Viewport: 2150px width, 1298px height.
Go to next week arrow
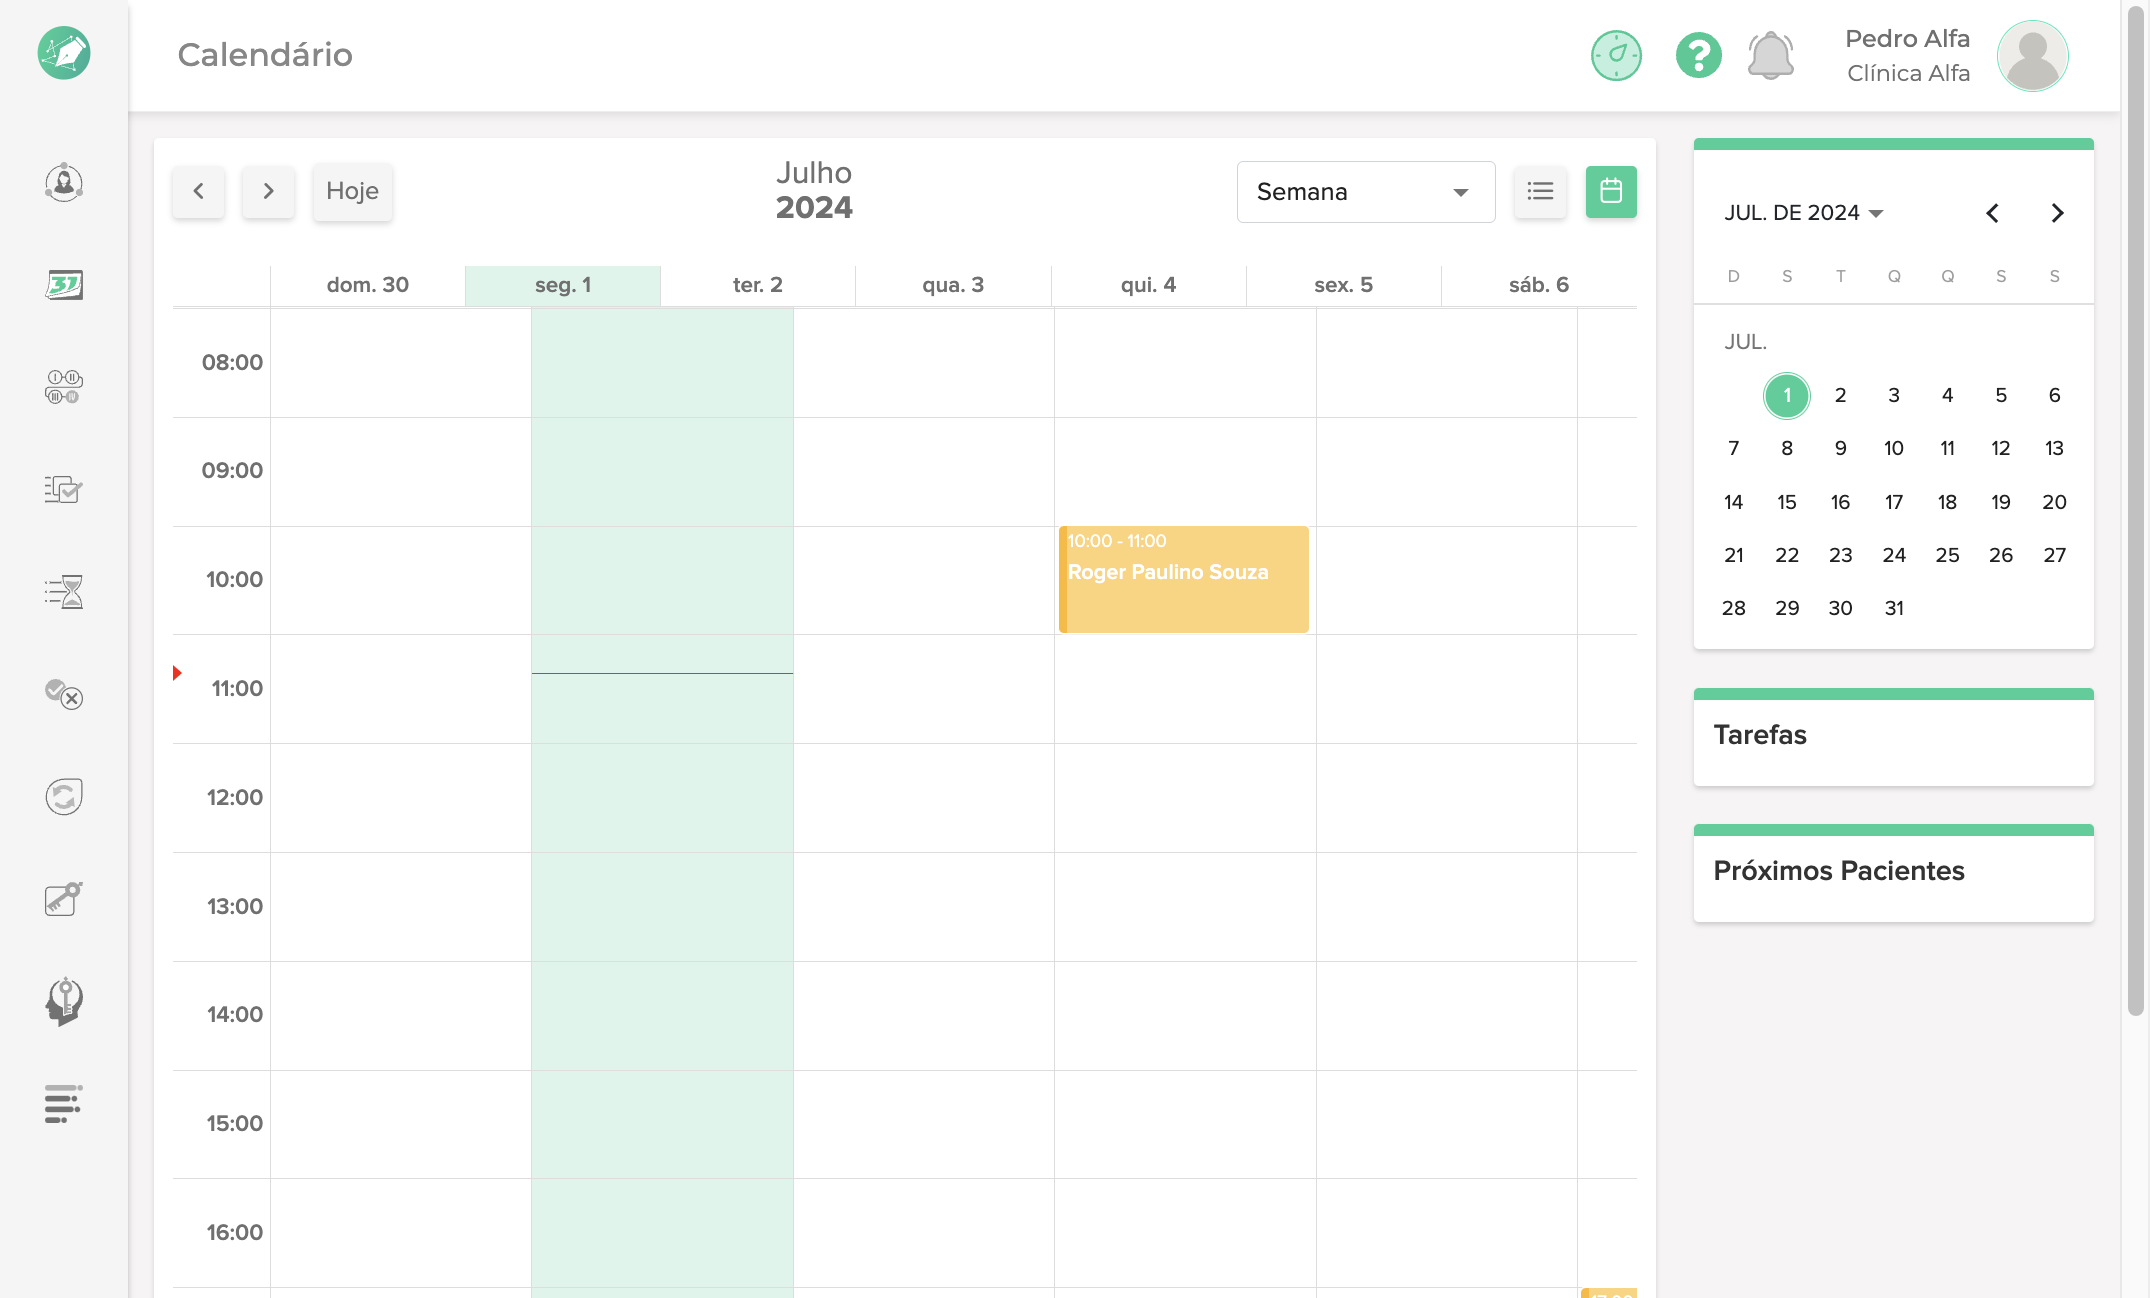(268, 191)
